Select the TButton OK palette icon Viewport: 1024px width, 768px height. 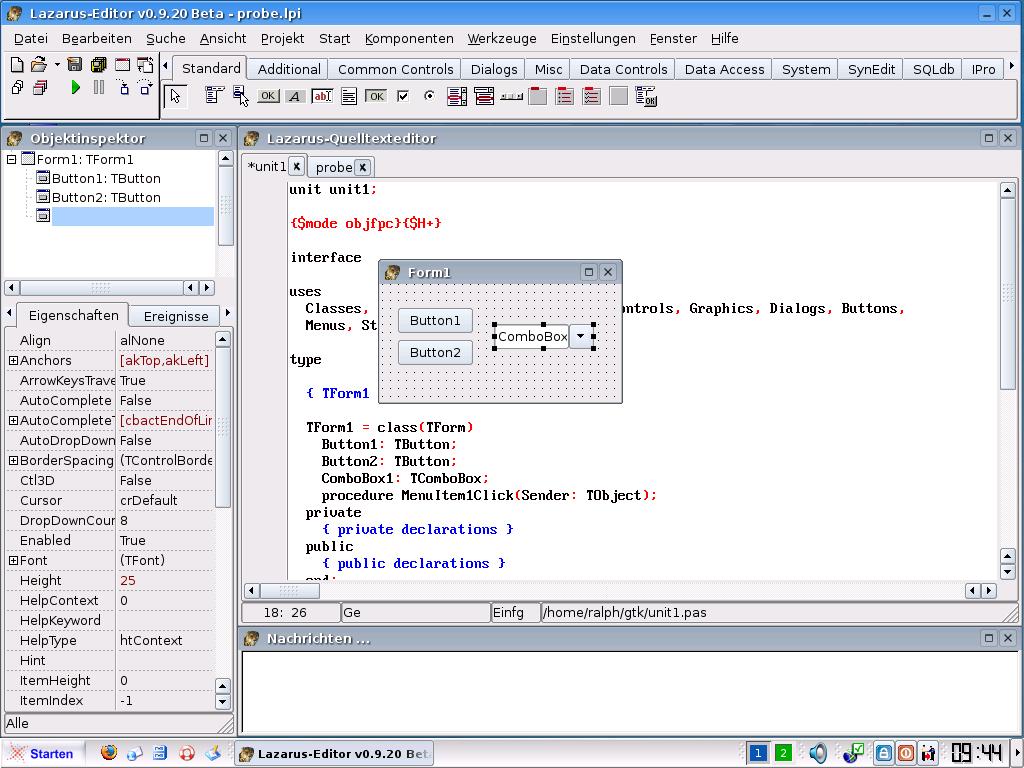click(268, 97)
